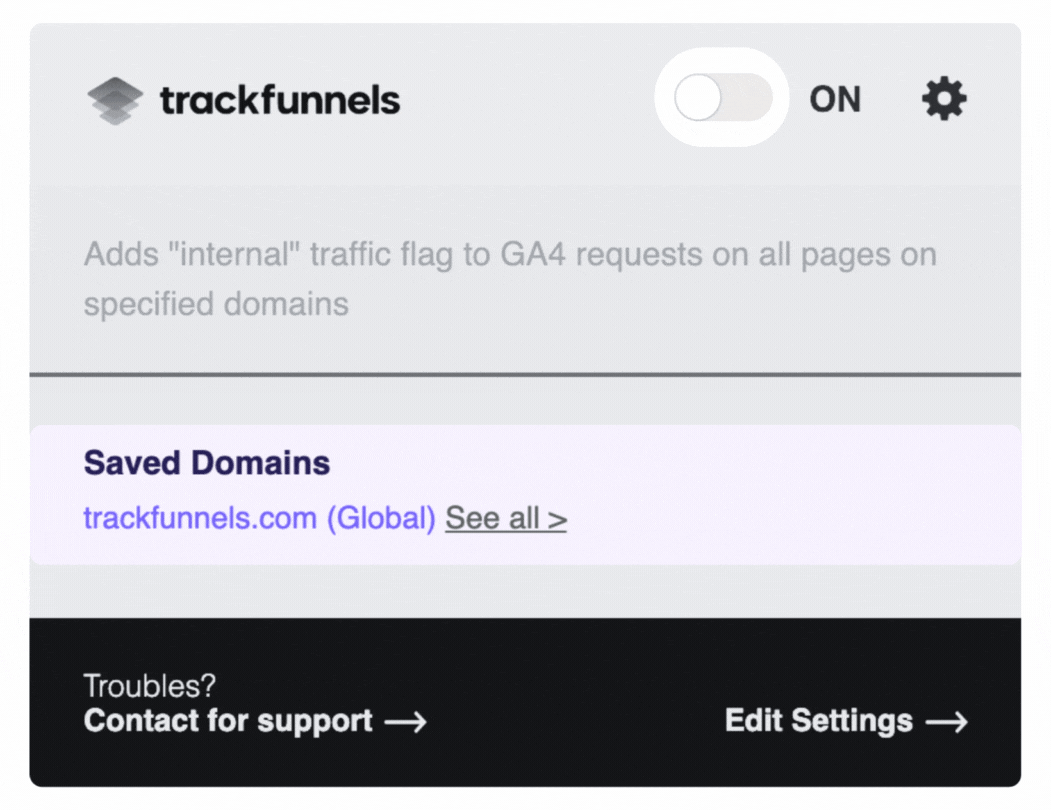Click the arrow beside Contact for support
The height and width of the screenshot is (810, 1051).
(x=405, y=722)
